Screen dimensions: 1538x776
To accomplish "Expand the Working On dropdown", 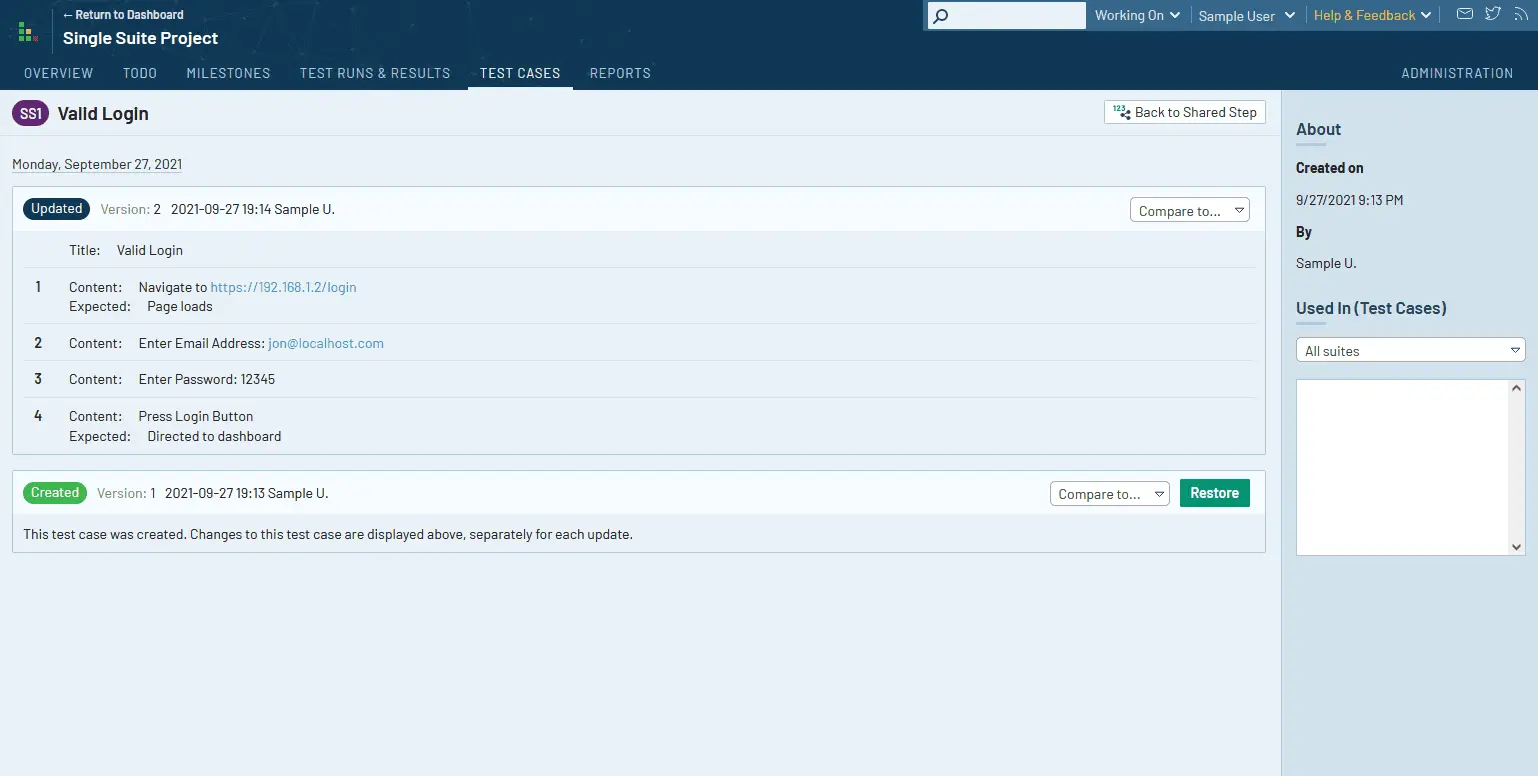I will [x=1137, y=16].
